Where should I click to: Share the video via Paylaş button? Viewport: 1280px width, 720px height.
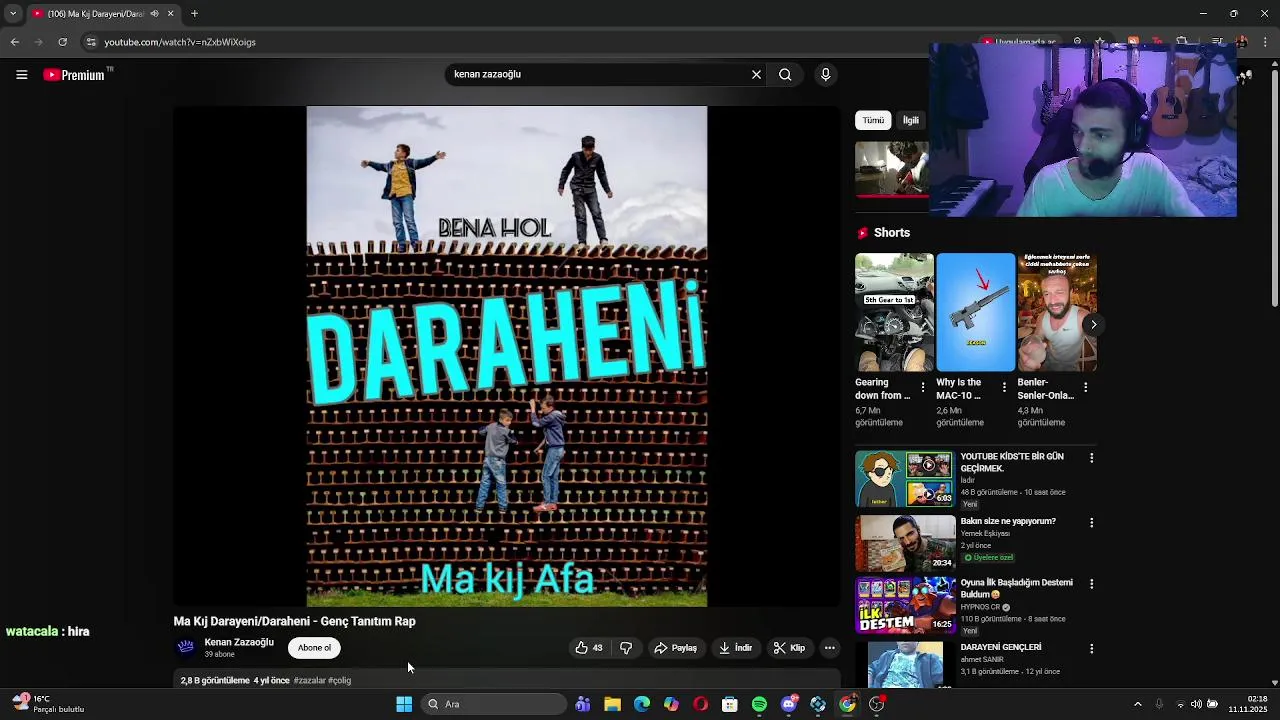click(x=675, y=648)
